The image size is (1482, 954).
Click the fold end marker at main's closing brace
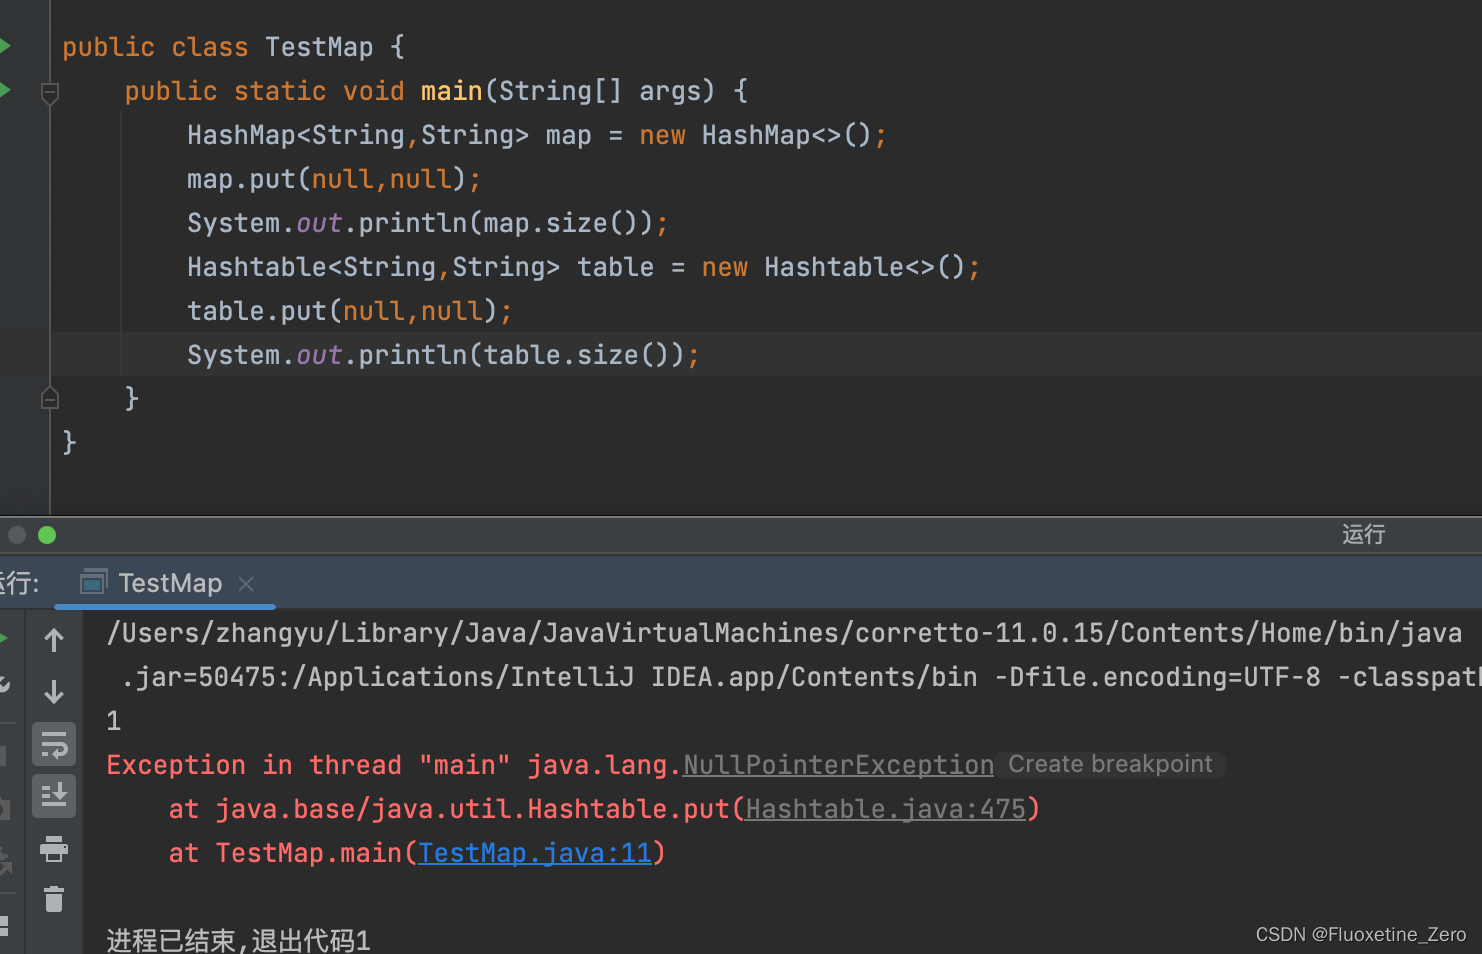[50, 399]
